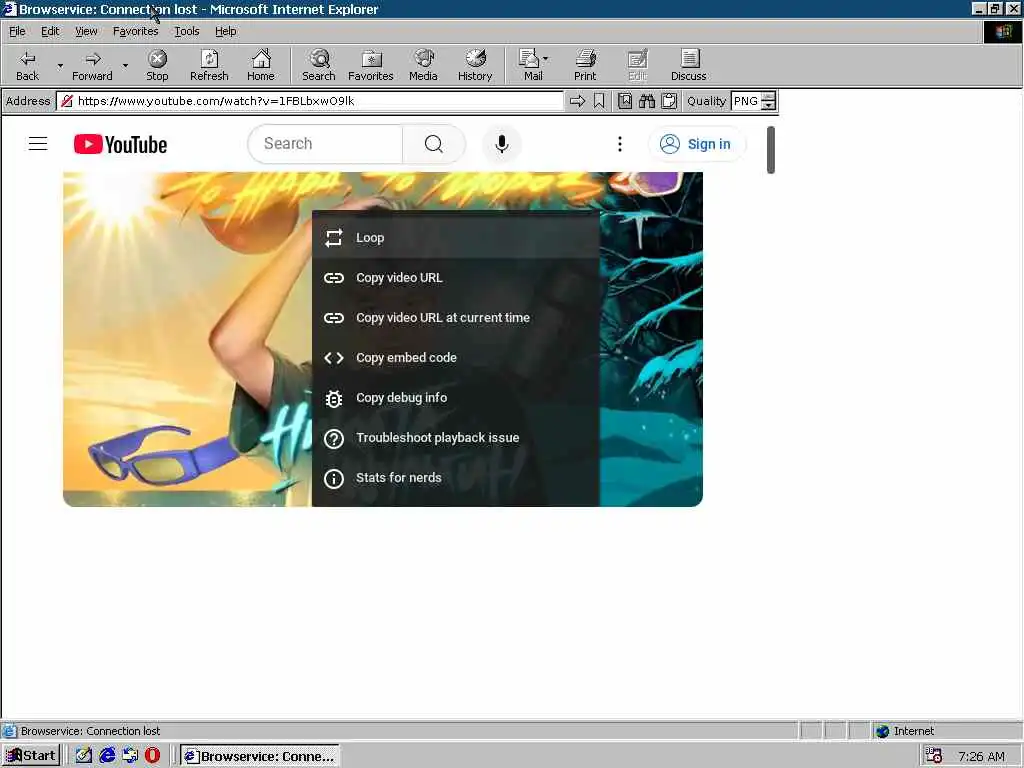This screenshot has width=1024, height=768.
Task: Click the bookmarked page icon beside the binoculars
Action: tap(625, 101)
